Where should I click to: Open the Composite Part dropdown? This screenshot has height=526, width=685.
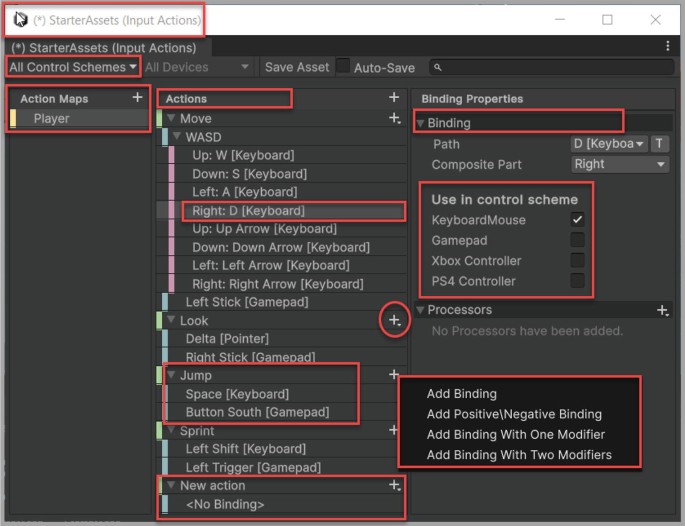[619, 165]
